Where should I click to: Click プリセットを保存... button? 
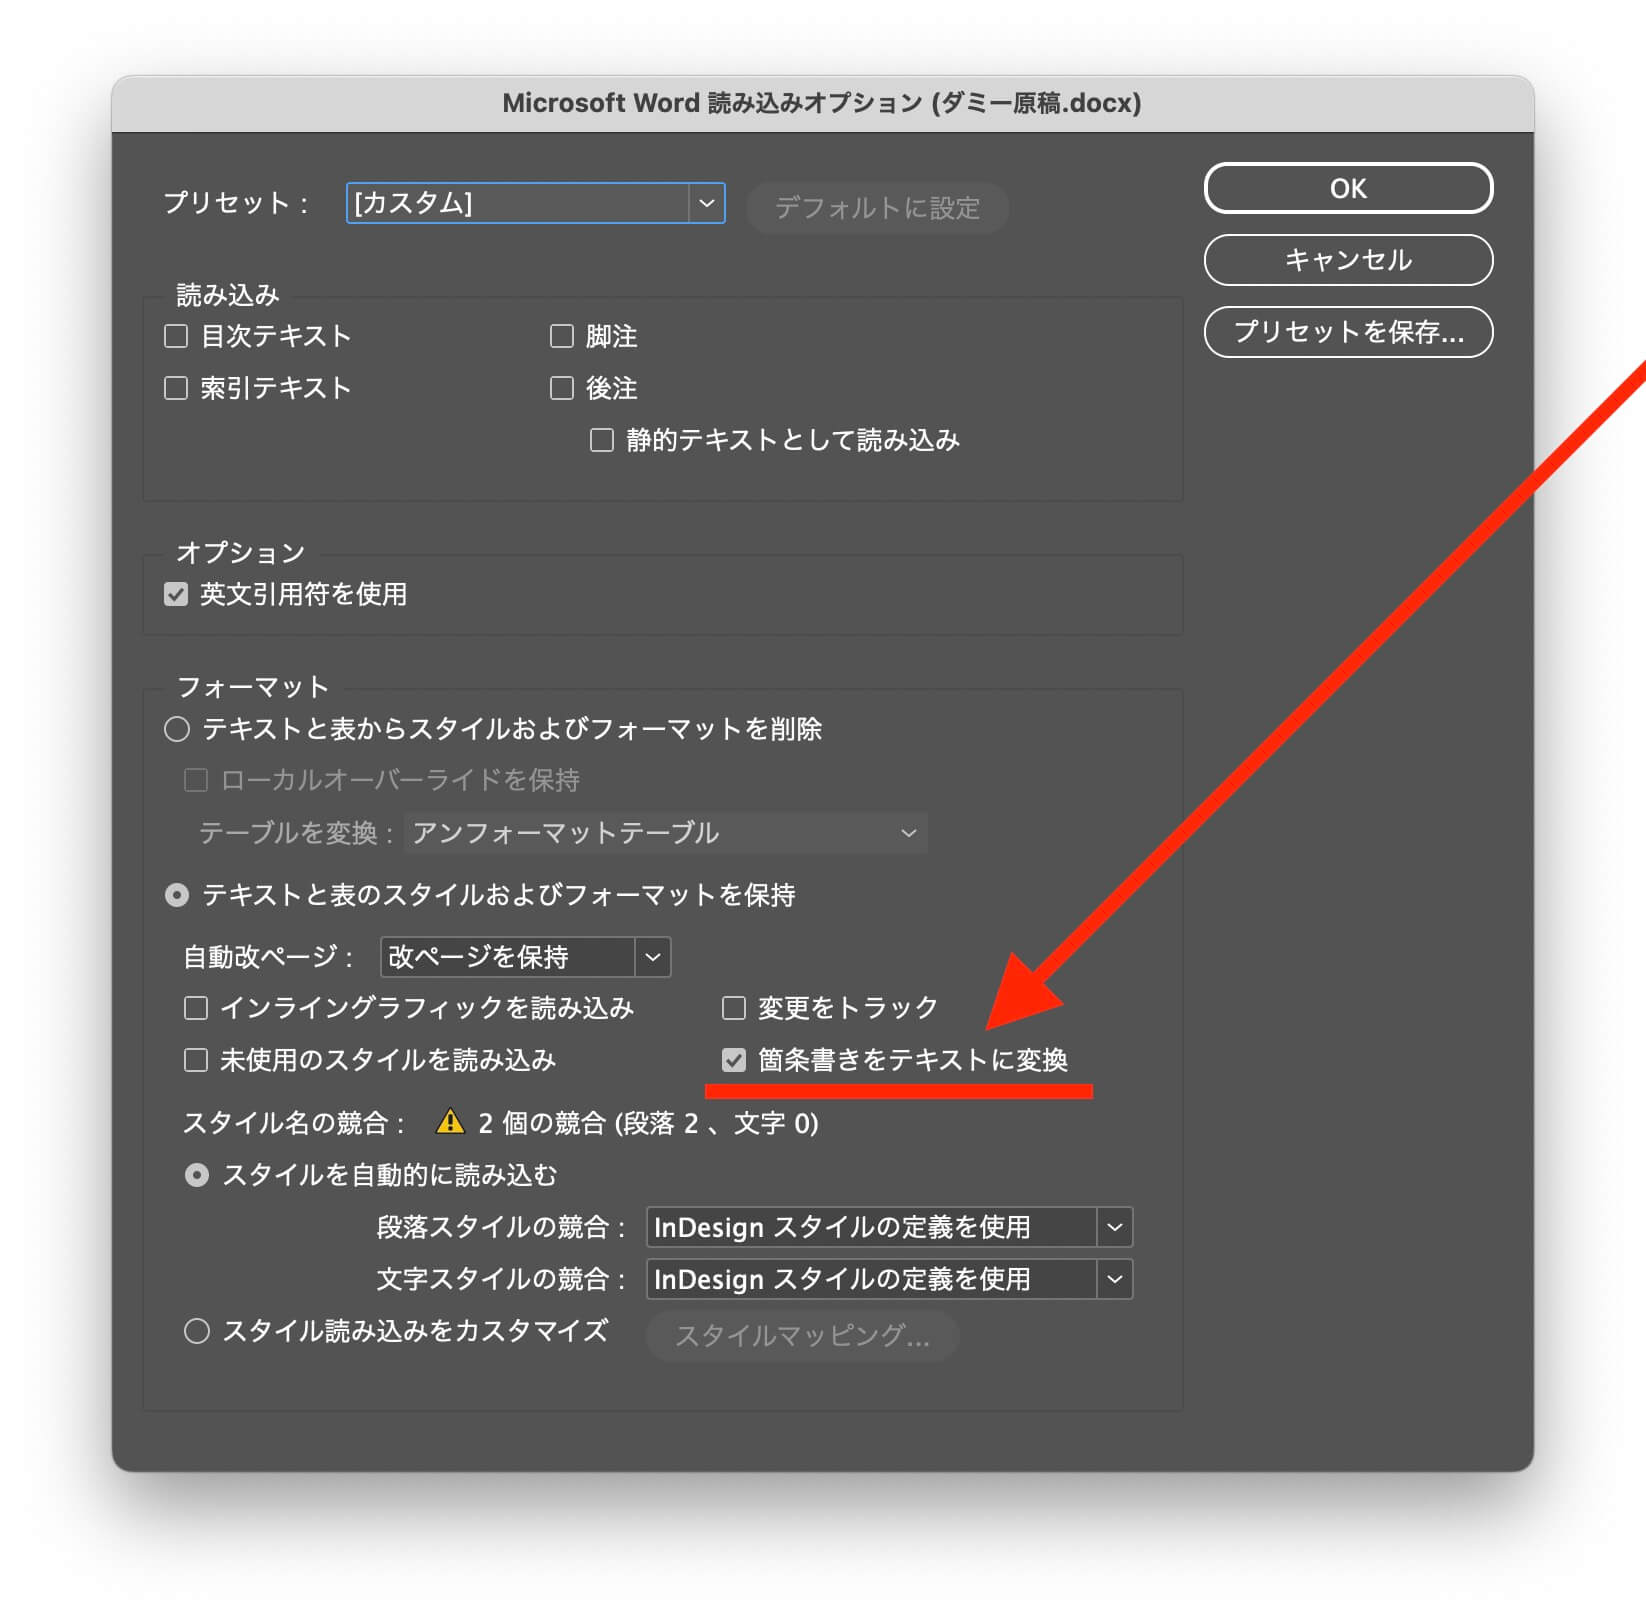1348,332
